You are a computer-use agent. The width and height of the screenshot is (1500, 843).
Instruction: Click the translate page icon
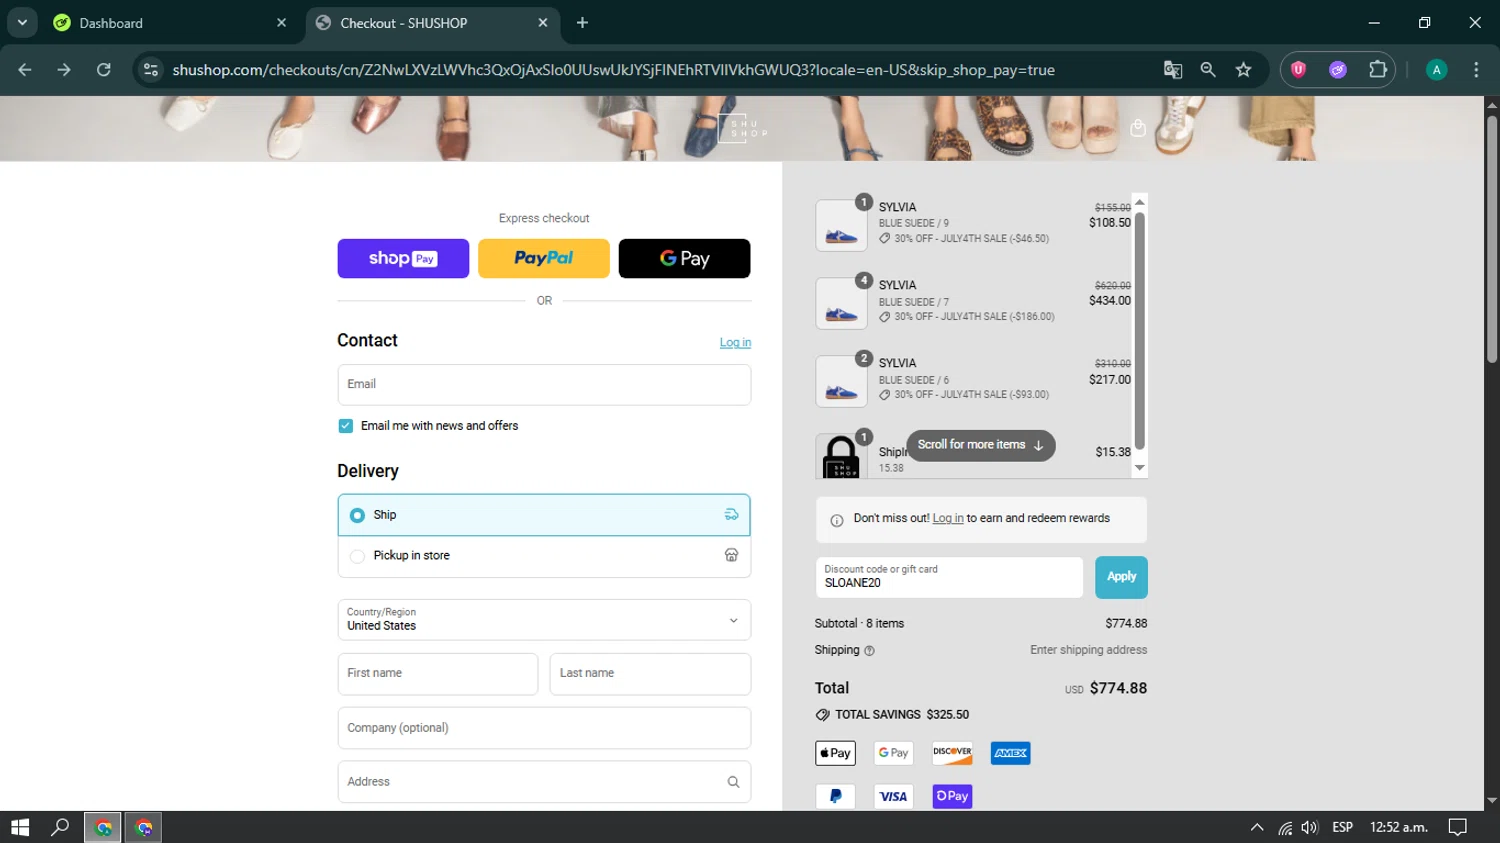click(x=1173, y=70)
